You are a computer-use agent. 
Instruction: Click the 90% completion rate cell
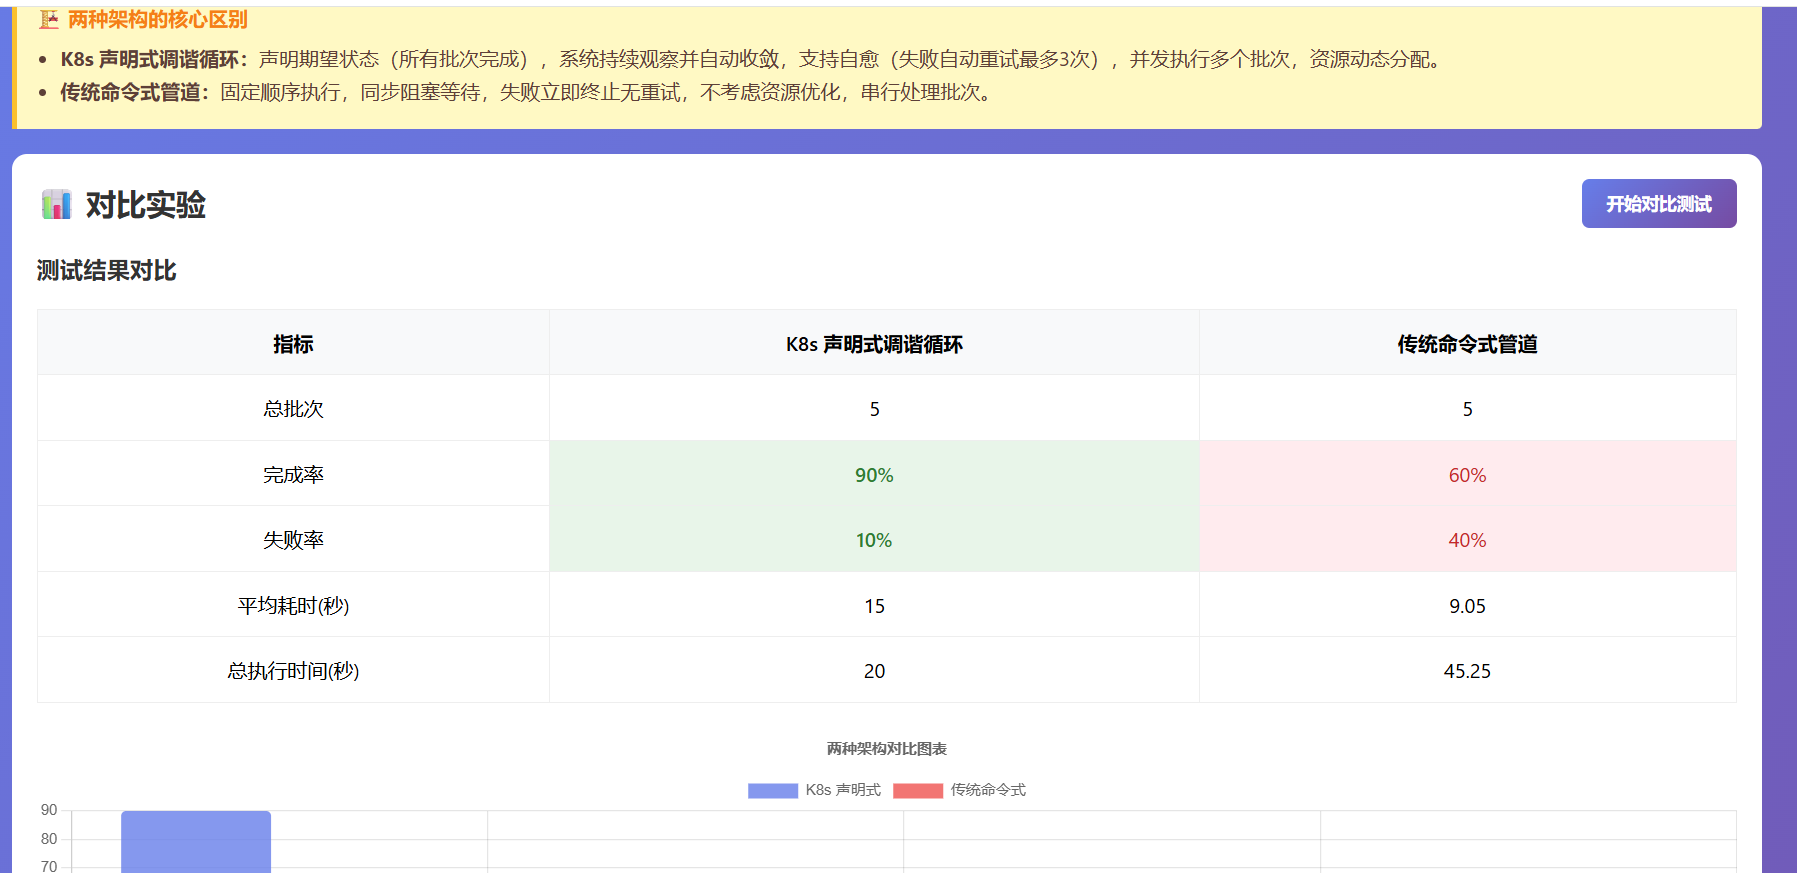click(x=874, y=475)
